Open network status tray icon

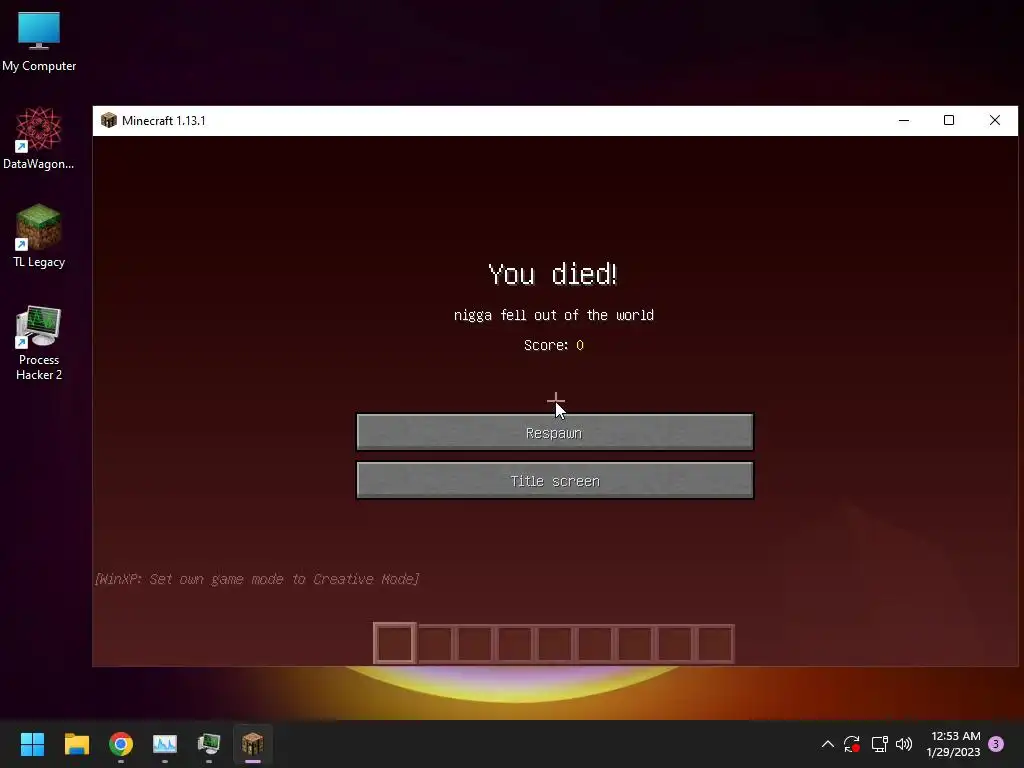click(879, 744)
